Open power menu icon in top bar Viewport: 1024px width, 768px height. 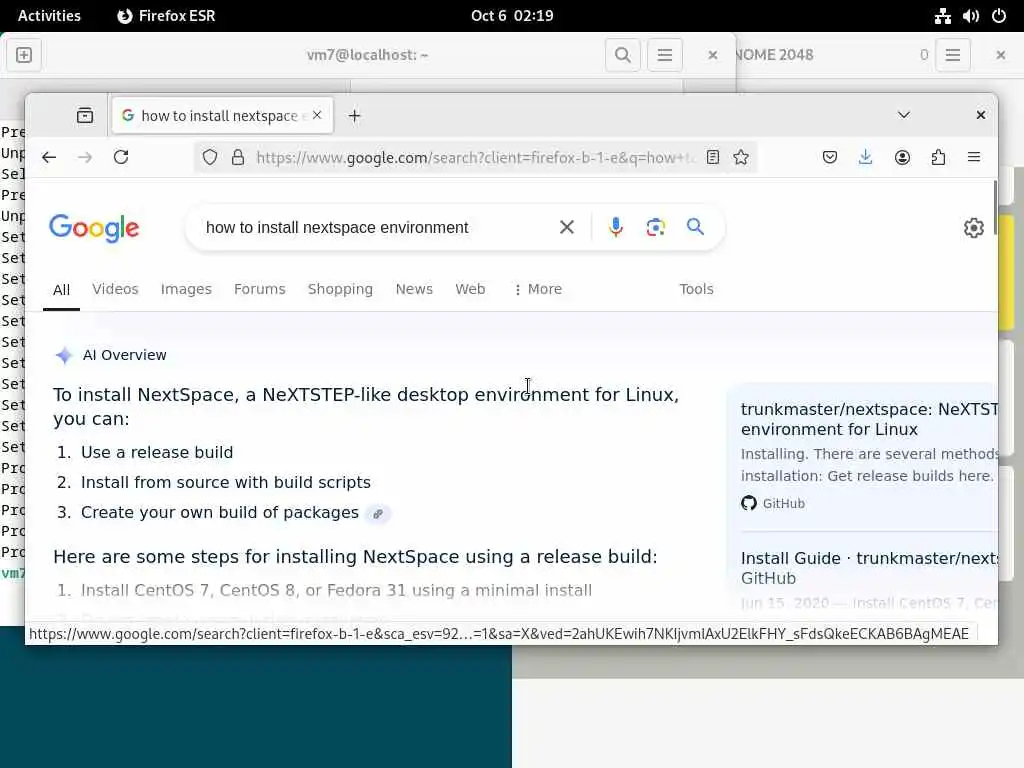point(999,16)
